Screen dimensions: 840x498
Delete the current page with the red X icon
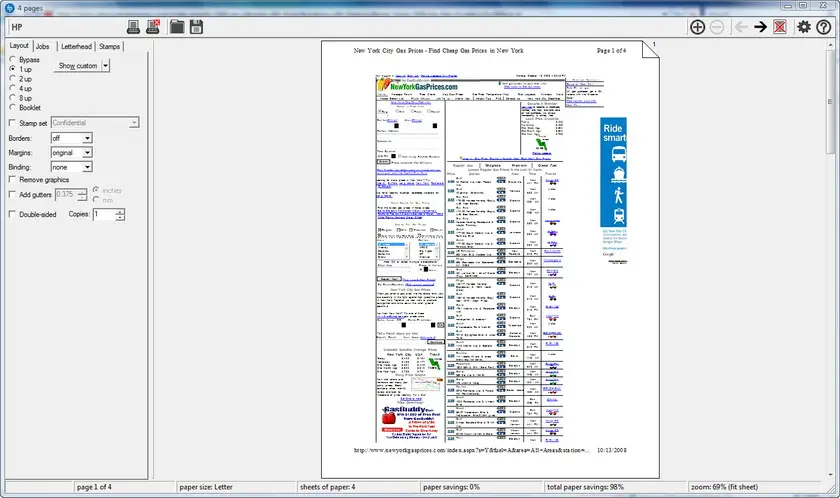[x=780, y=27]
